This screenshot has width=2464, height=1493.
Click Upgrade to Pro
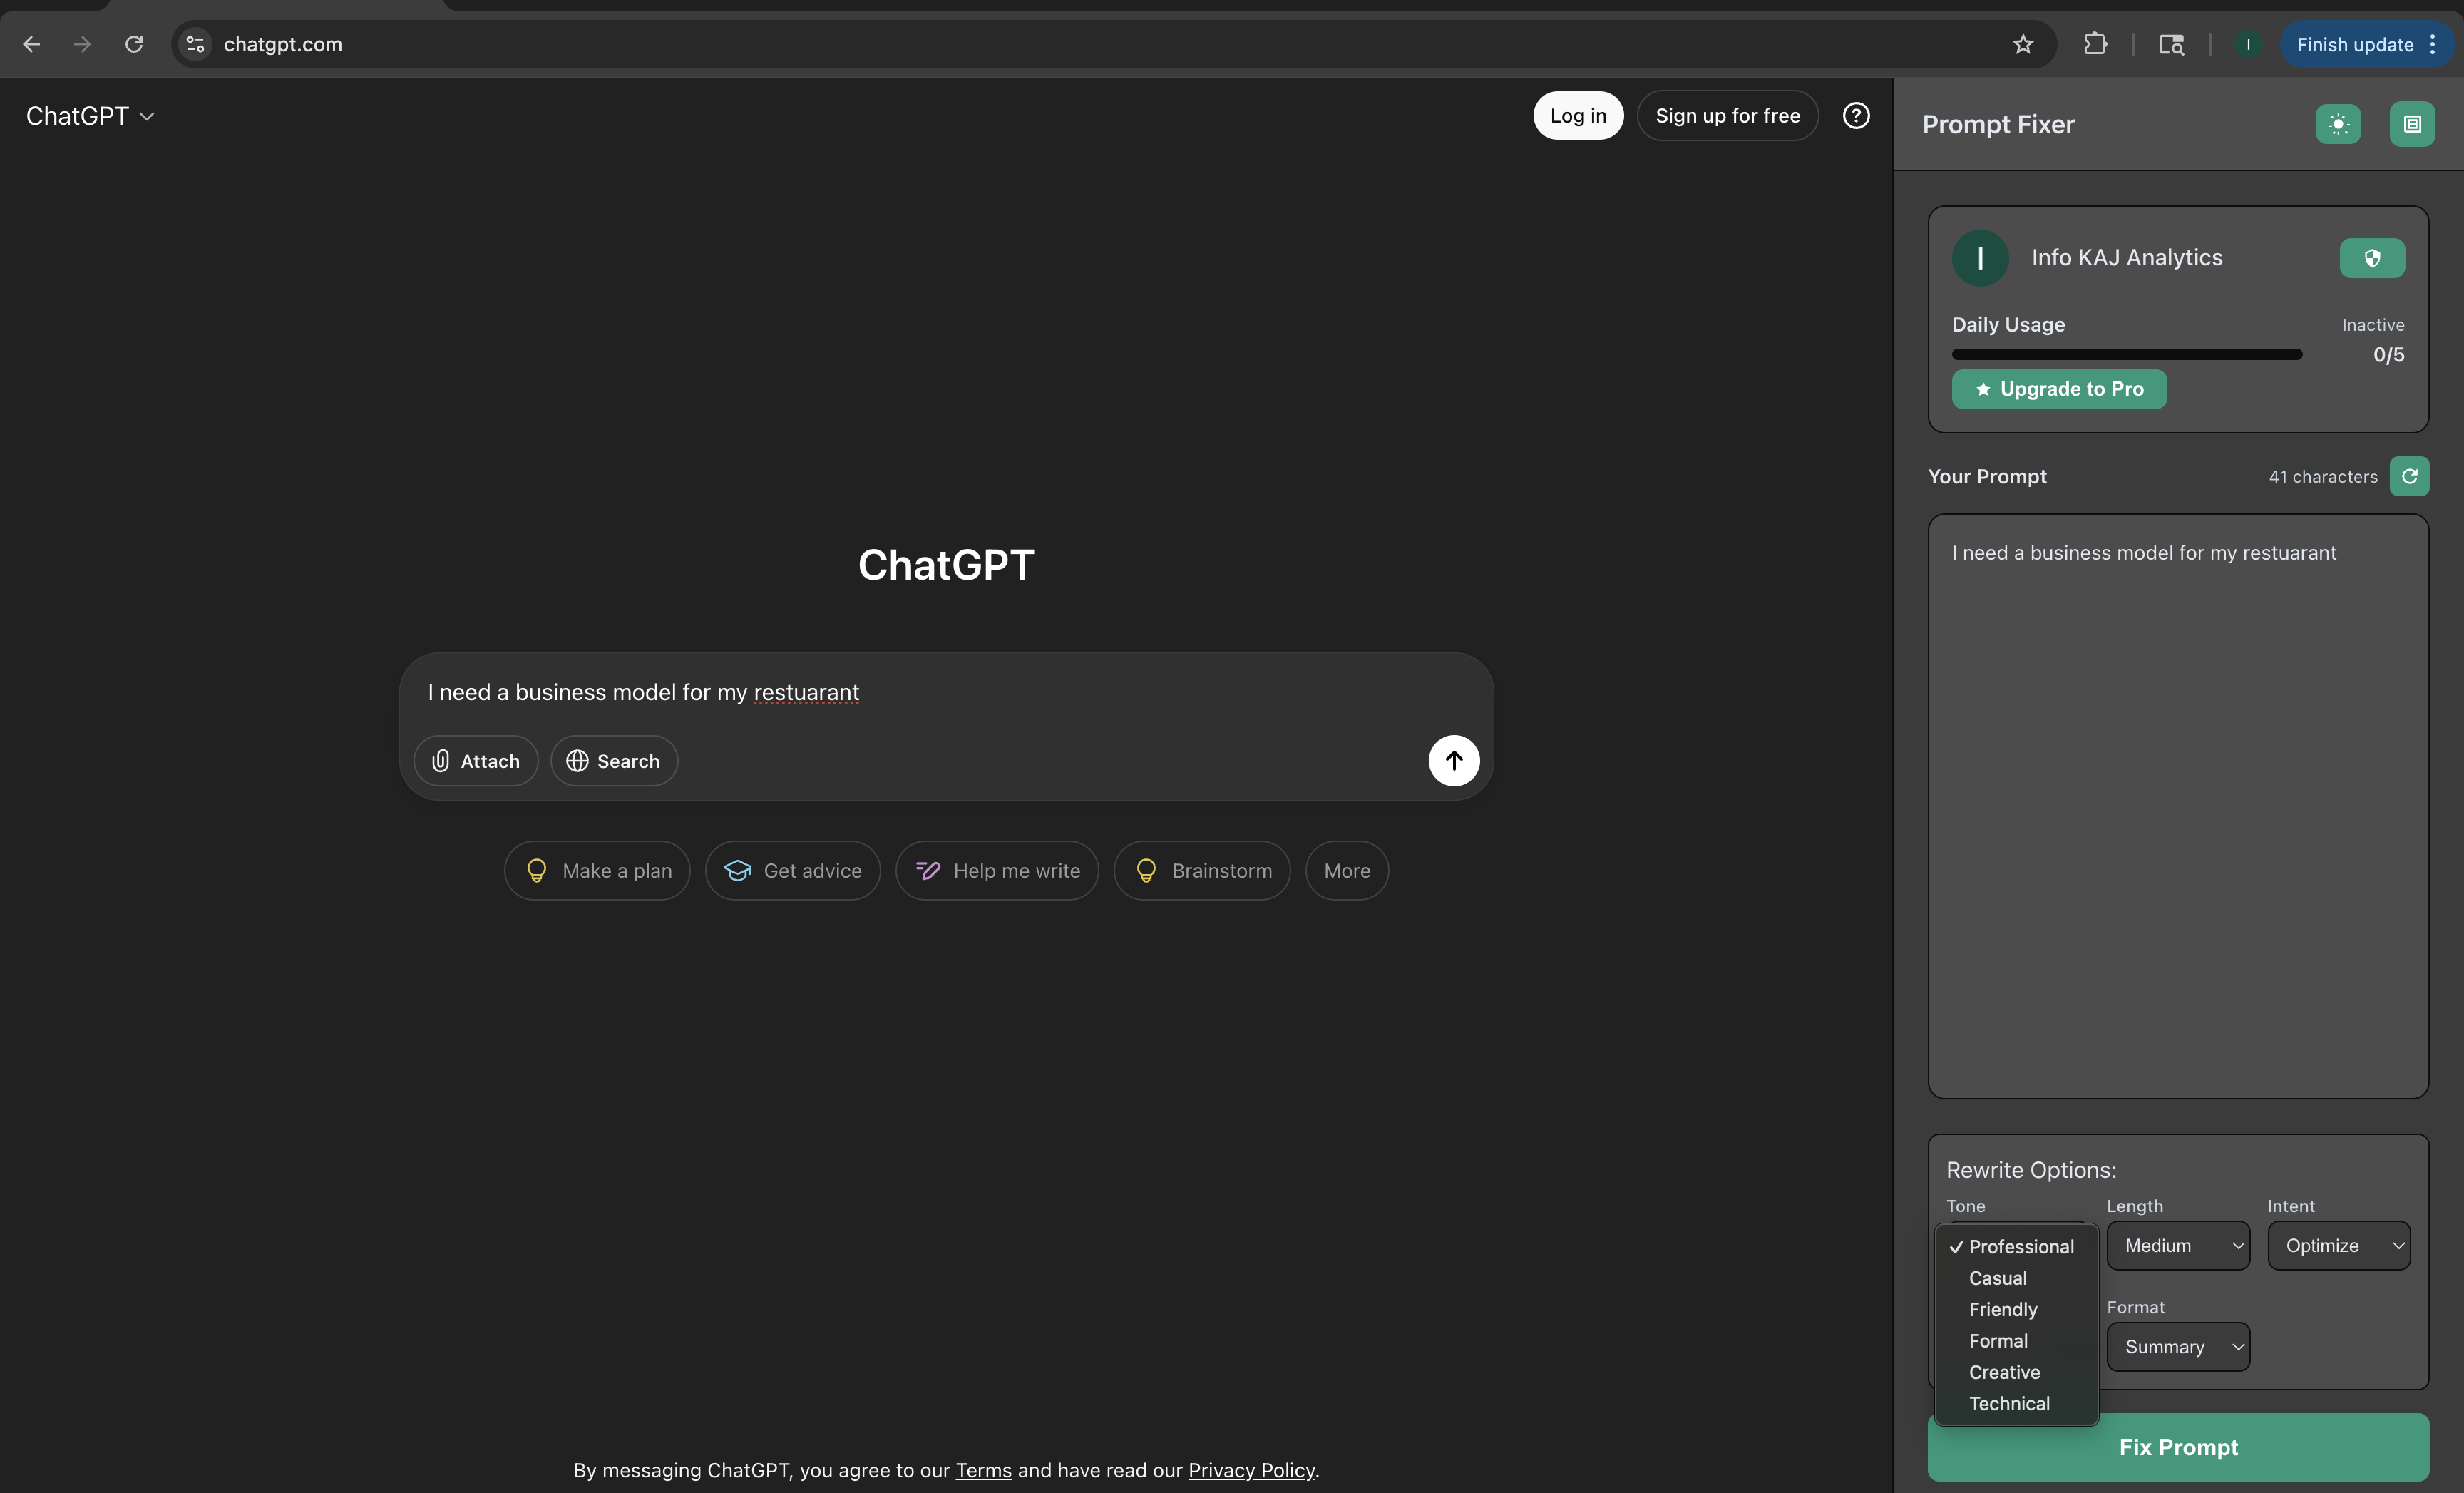[2059, 389]
